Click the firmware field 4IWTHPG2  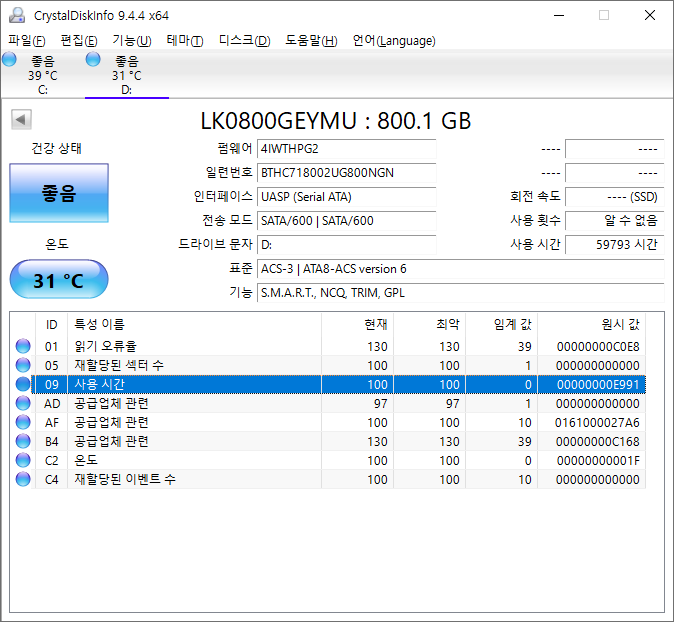(x=346, y=149)
